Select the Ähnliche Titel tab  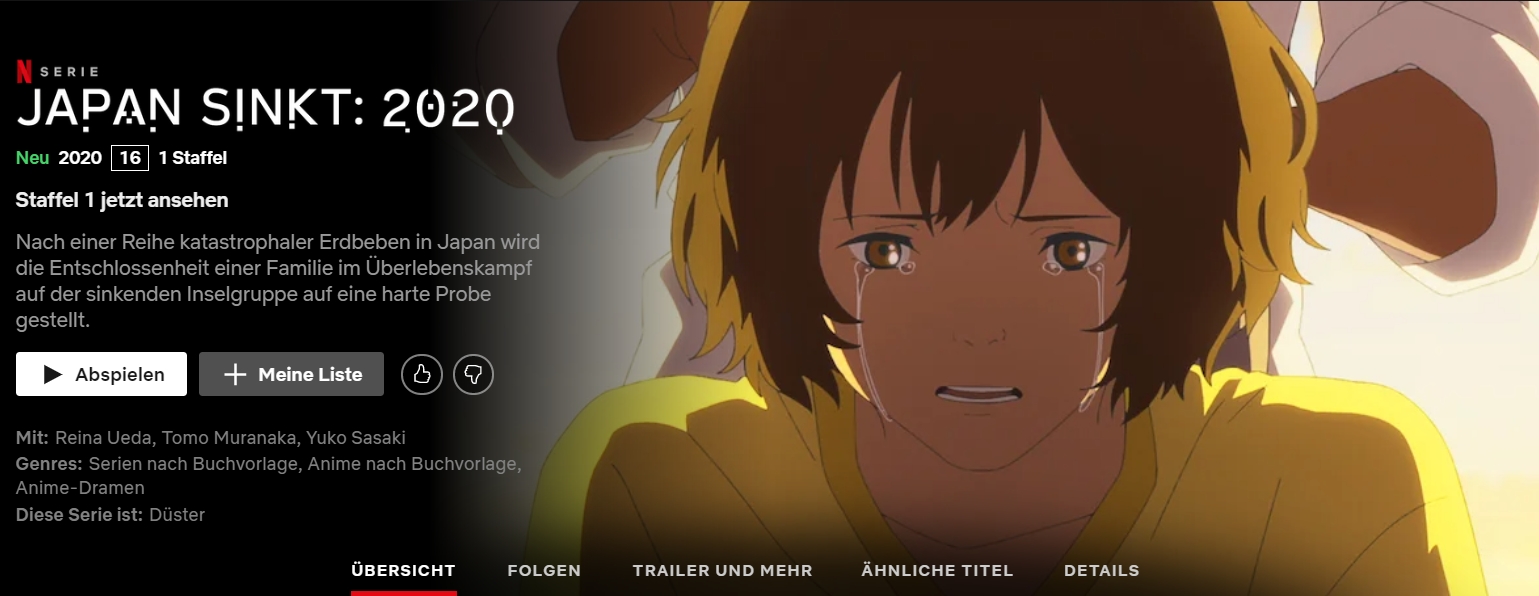coord(937,571)
